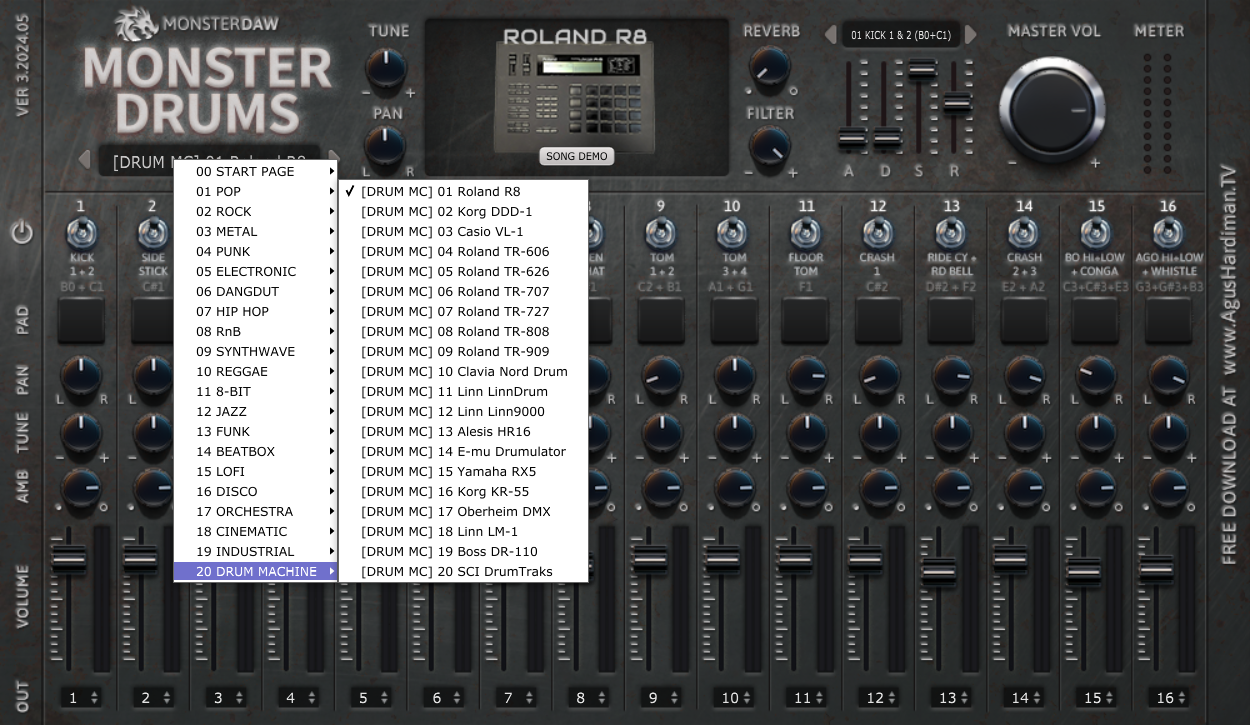Click the FILTER knob
Viewport: 1250px width, 725px height.
(x=769, y=148)
